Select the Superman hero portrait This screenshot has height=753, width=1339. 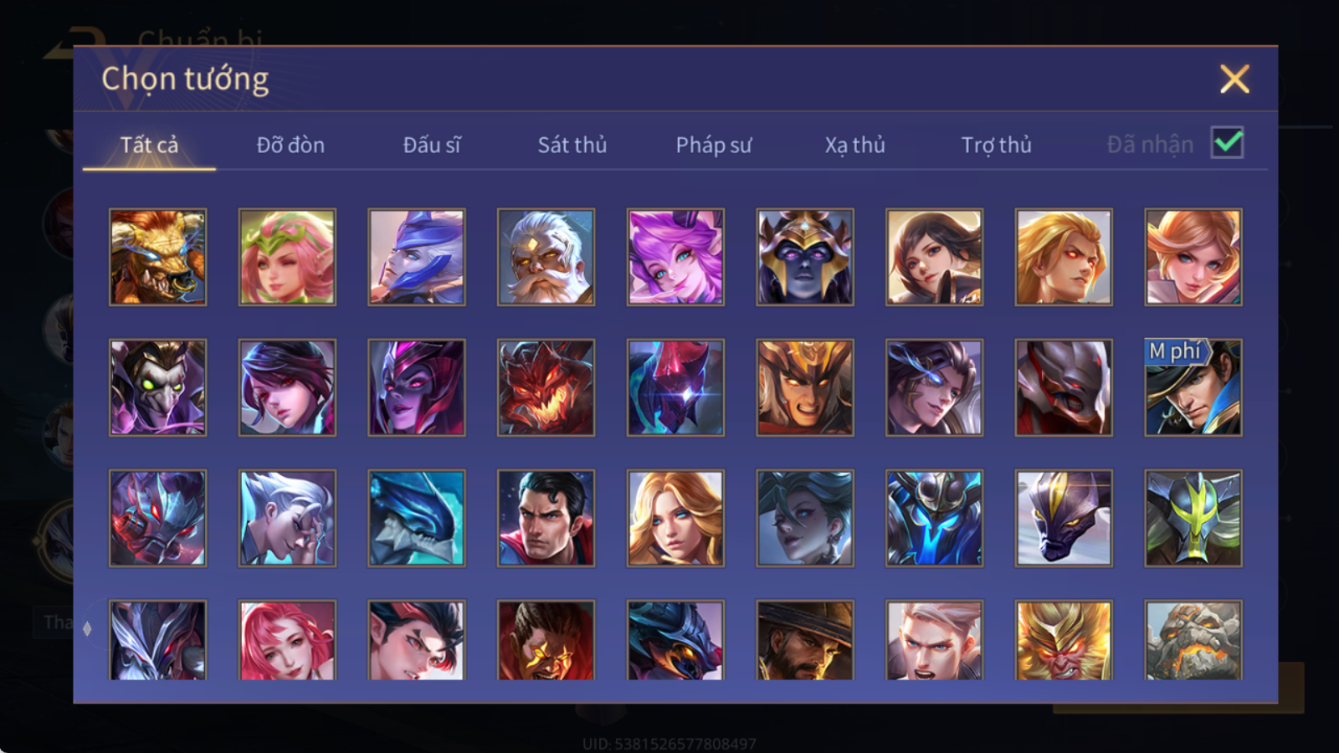(546, 519)
